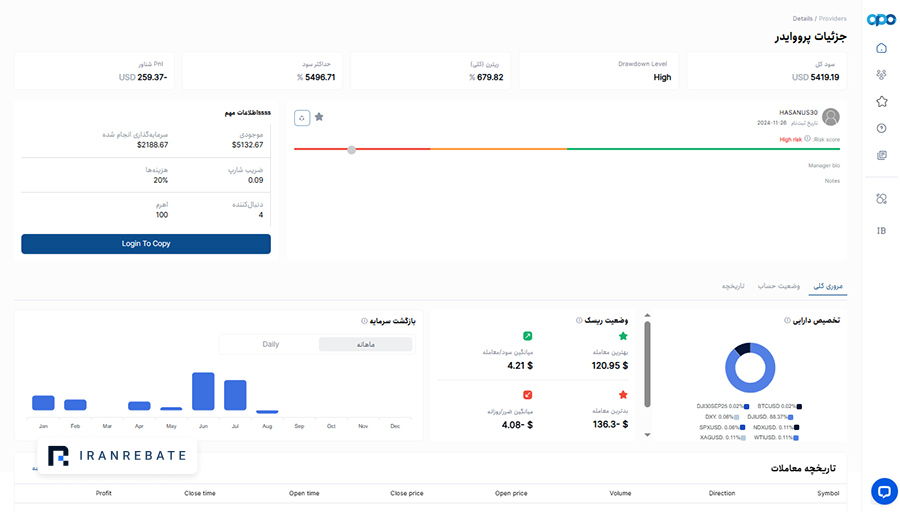Screen dimensions: 900x512
Task: Open the live chat bubble icon
Action: coord(884,491)
